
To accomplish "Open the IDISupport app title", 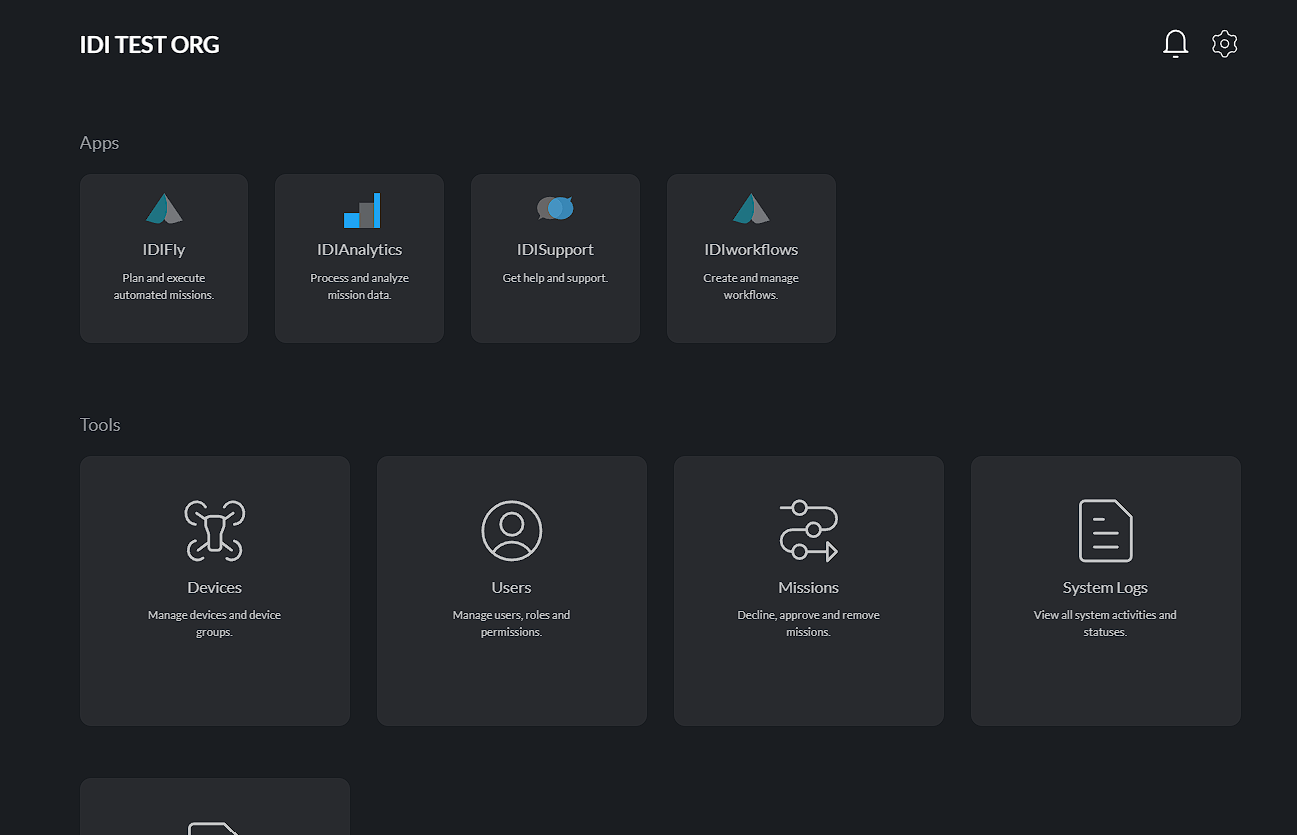I will tap(555, 250).
